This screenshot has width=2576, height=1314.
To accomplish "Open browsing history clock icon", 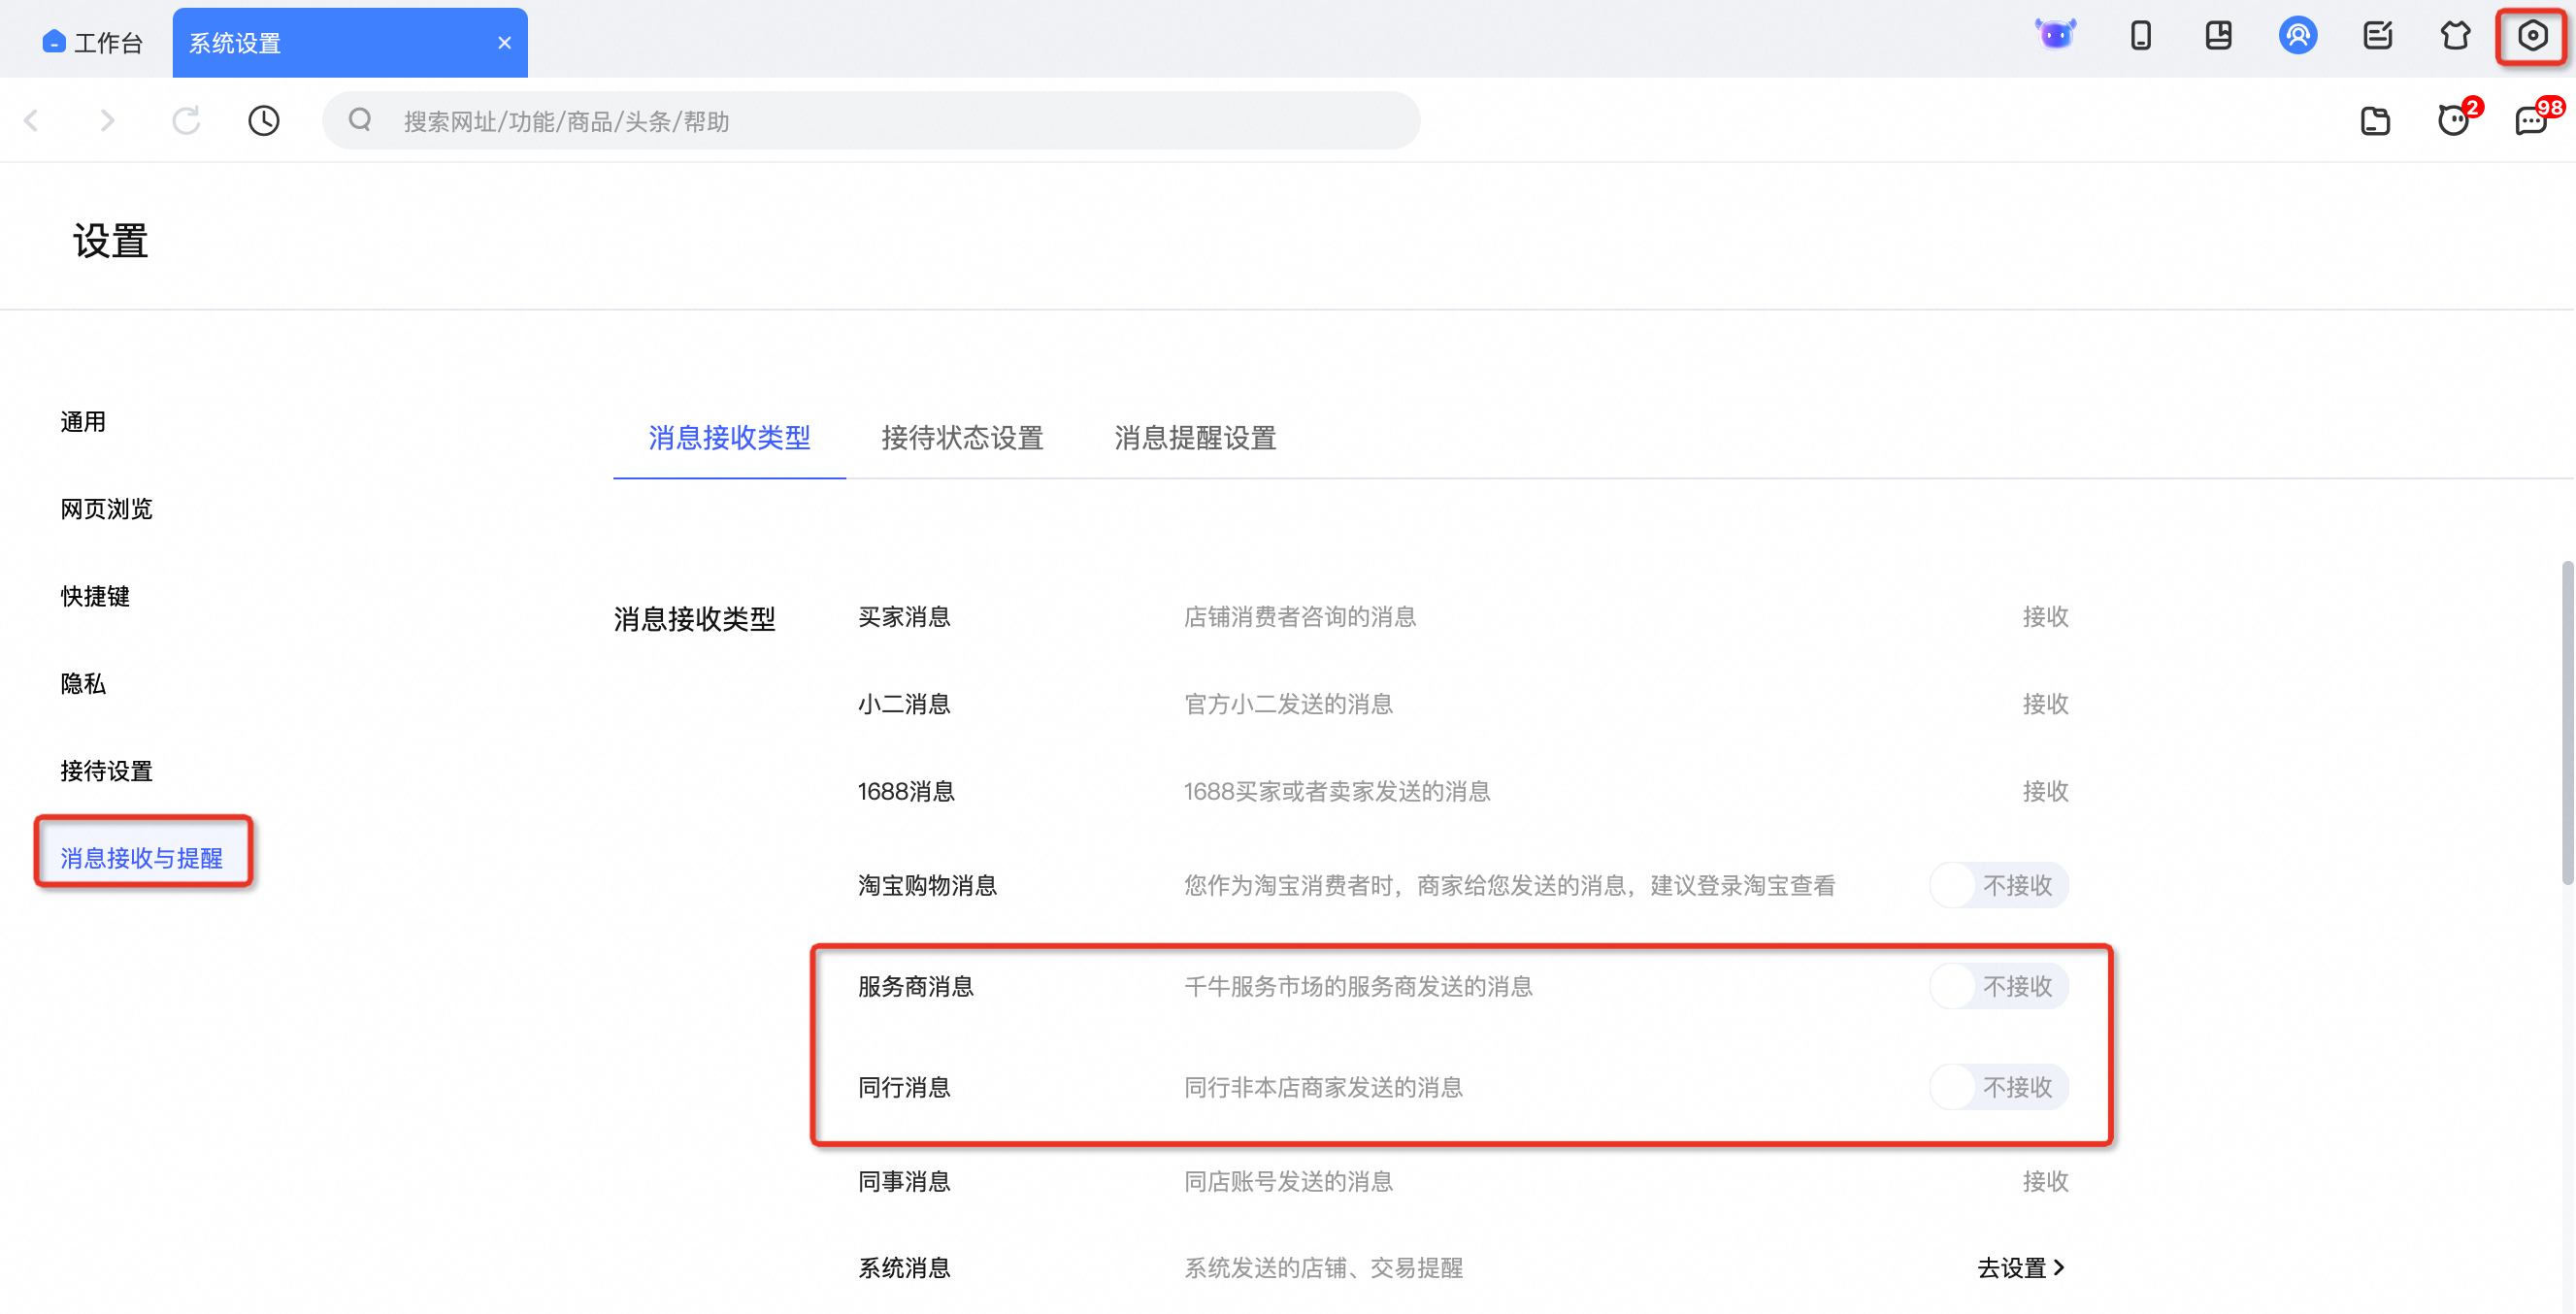I will (x=264, y=121).
